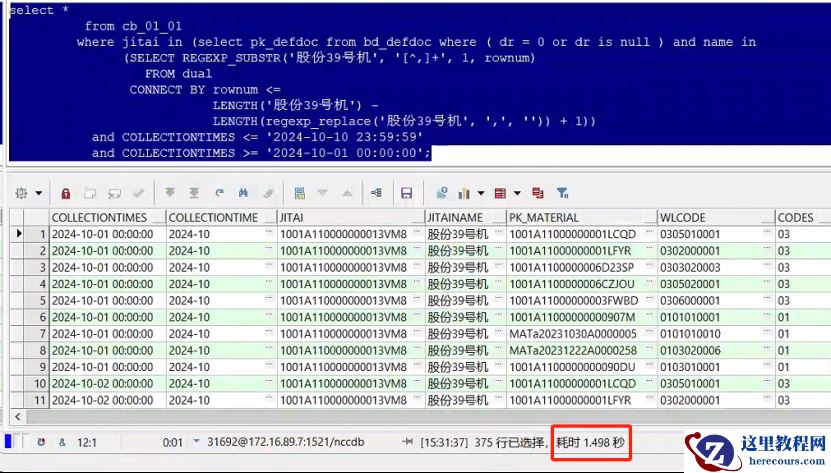Click the 'from cb_01_01' line in editor

(133, 26)
